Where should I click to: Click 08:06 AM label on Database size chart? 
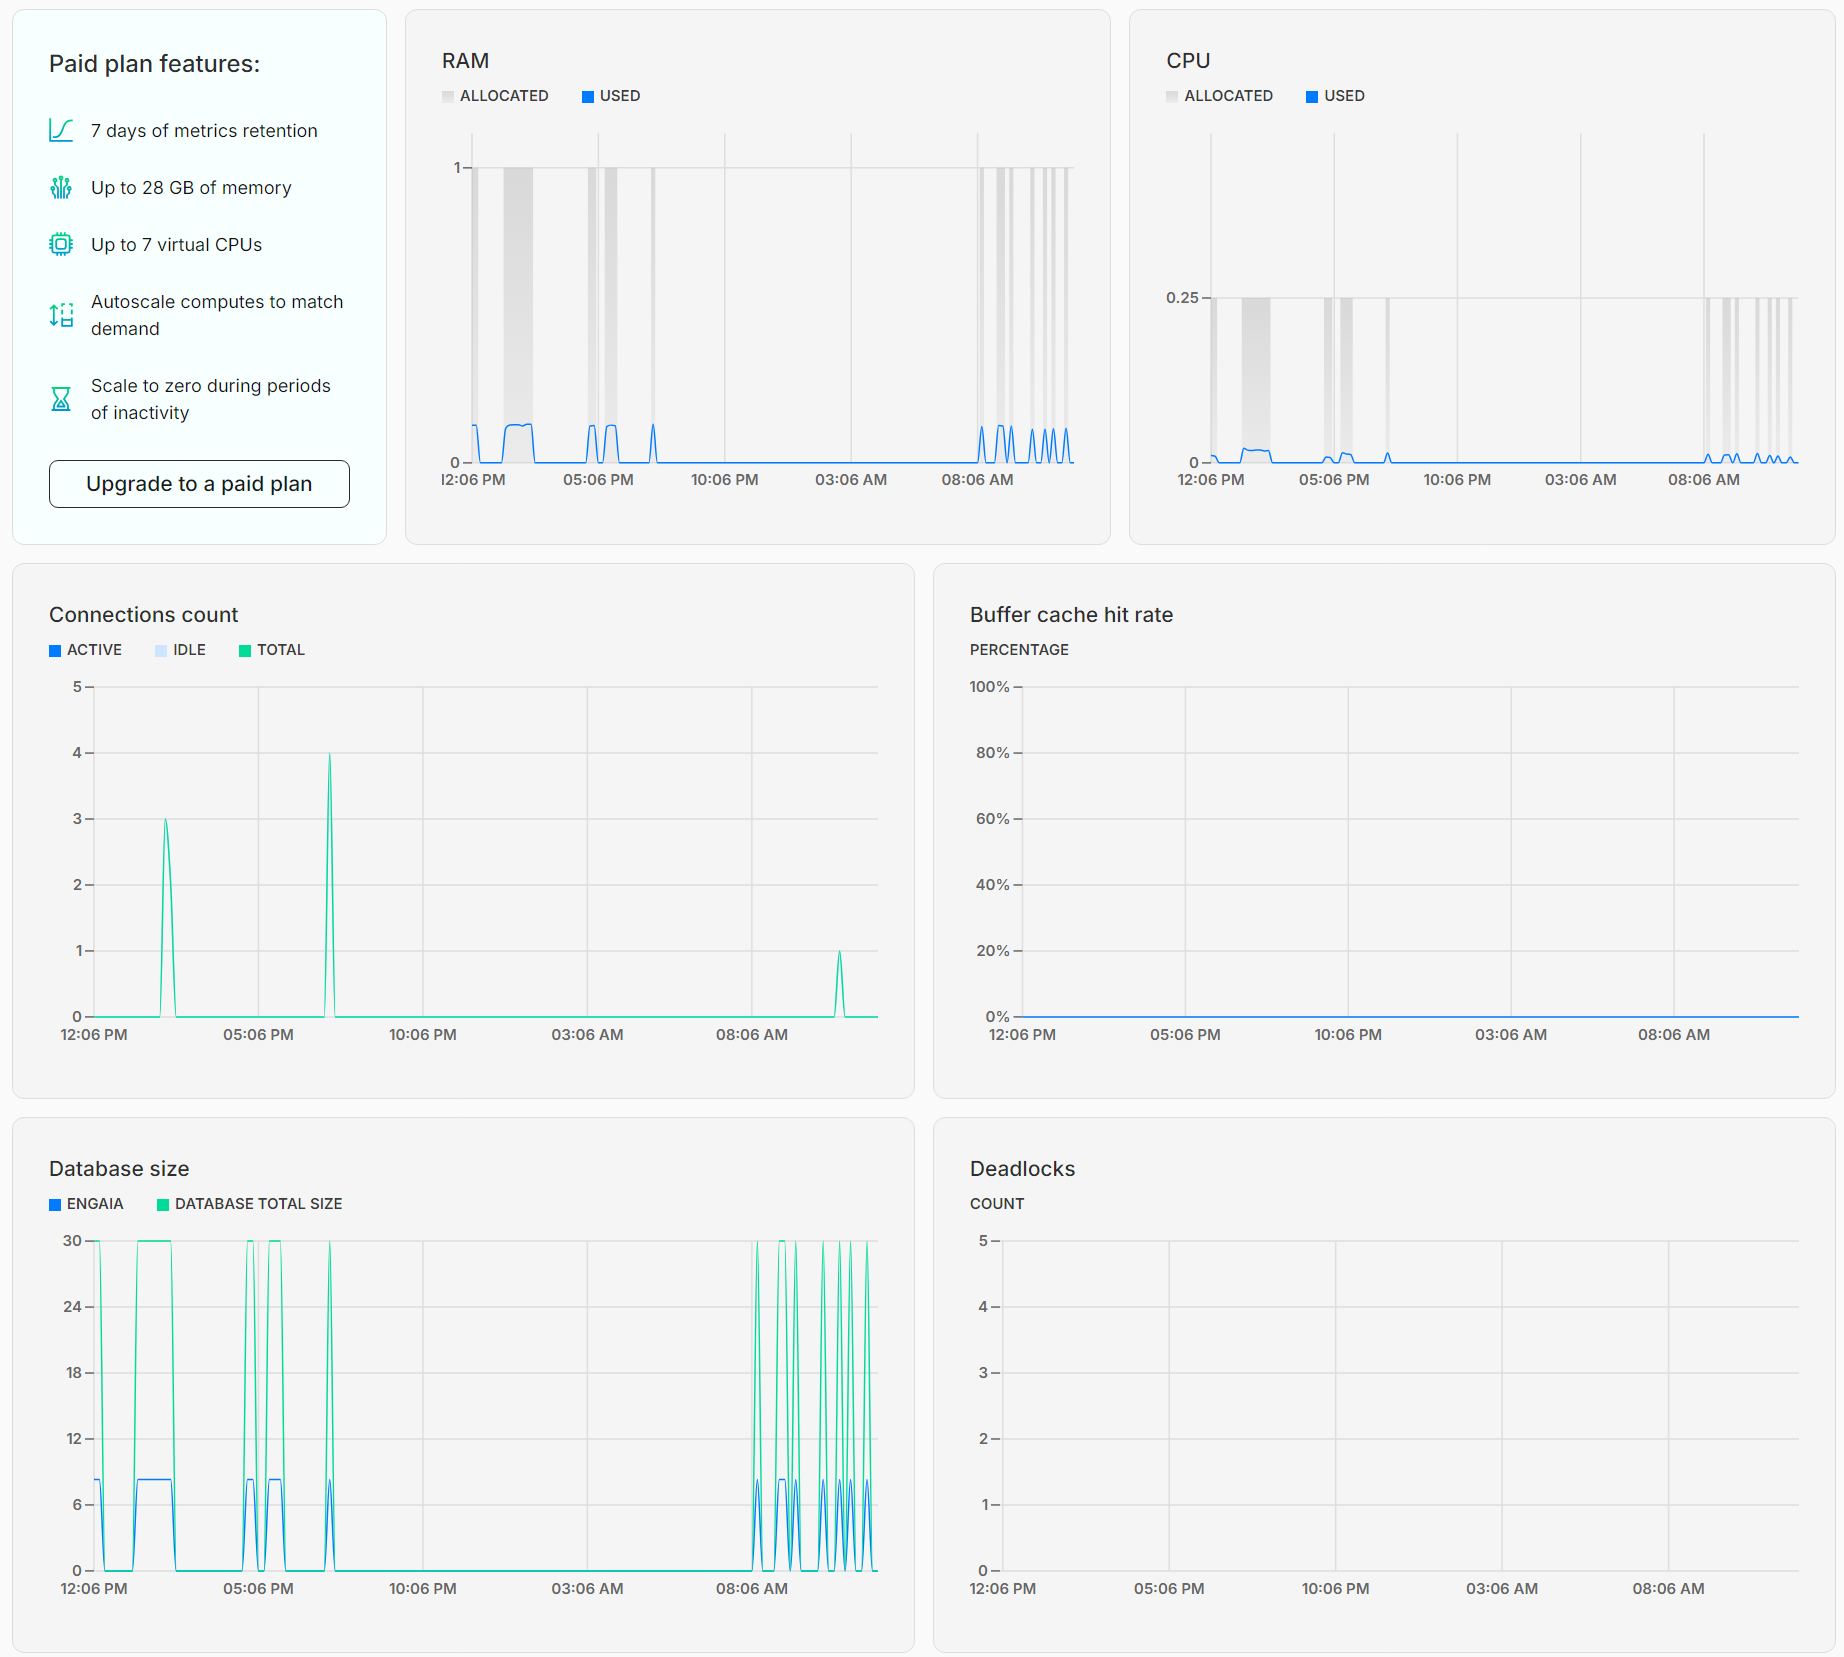pos(751,1589)
